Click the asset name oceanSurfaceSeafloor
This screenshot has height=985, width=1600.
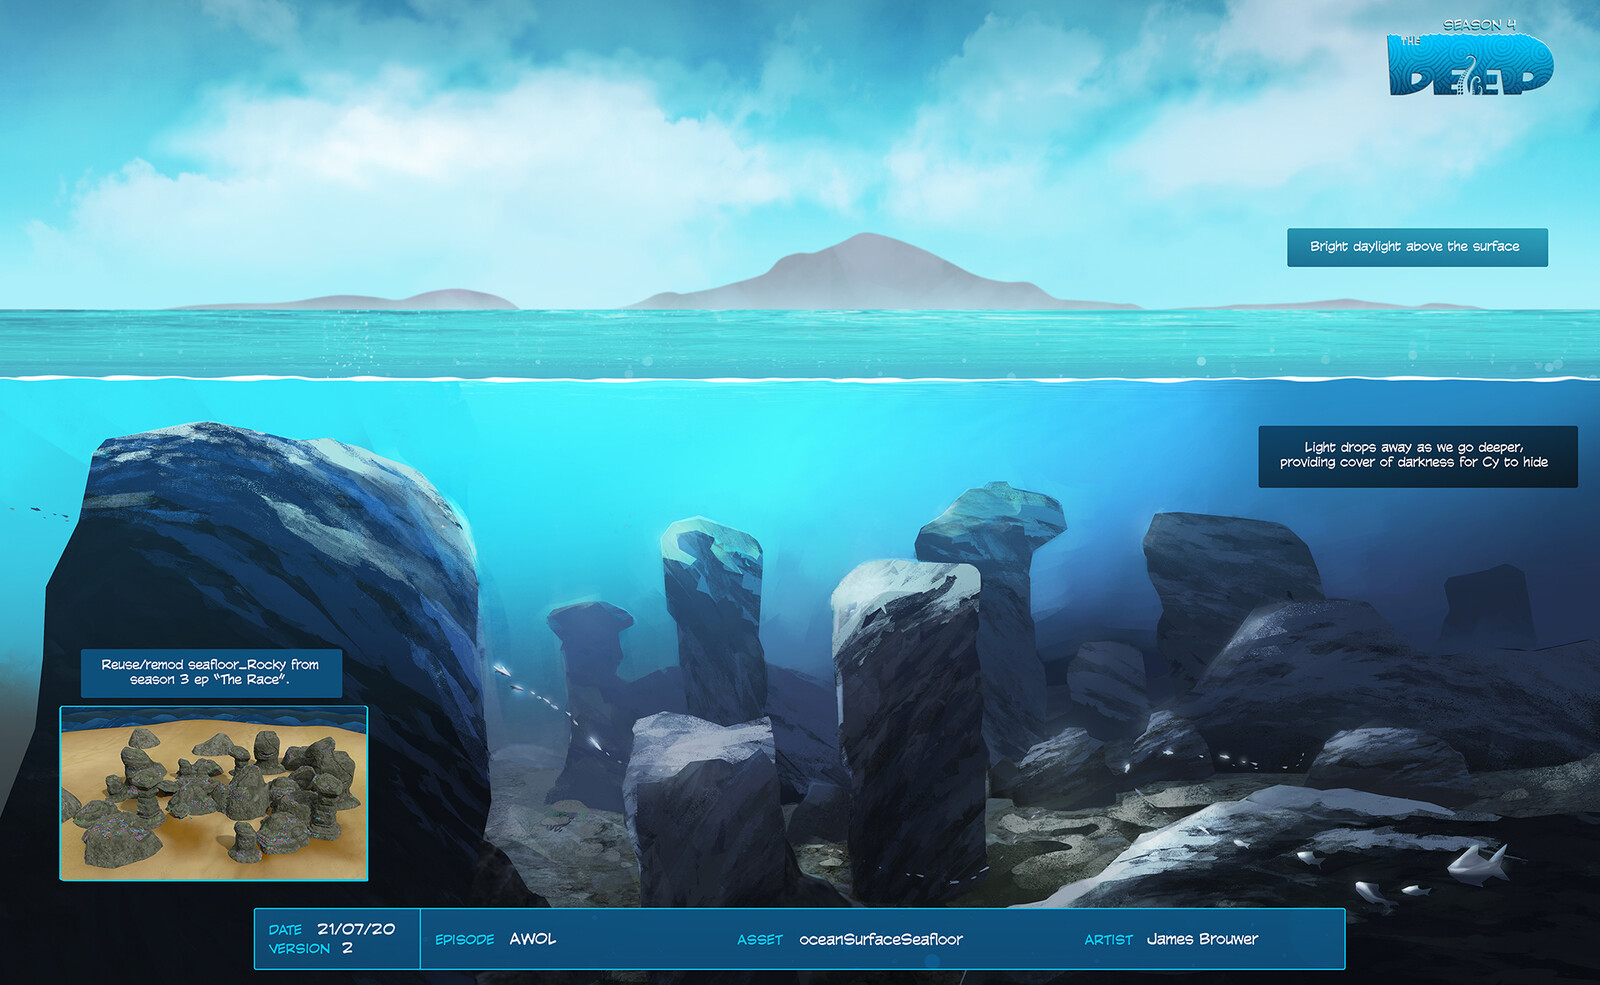click(881, 939)
